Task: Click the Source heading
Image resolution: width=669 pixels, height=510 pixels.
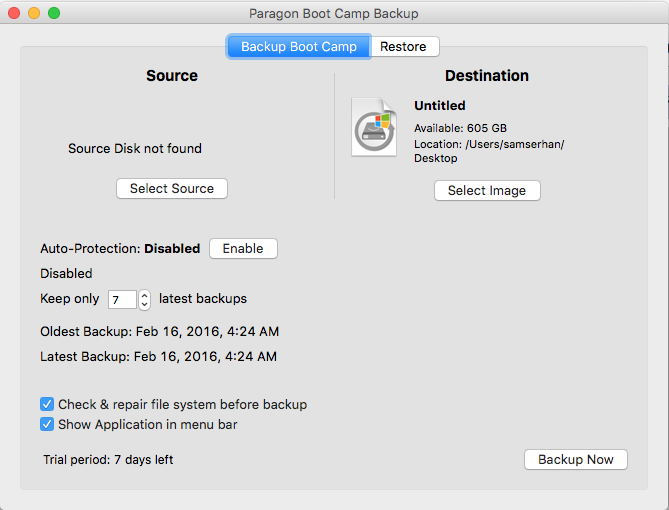Action: coord(172,76)
